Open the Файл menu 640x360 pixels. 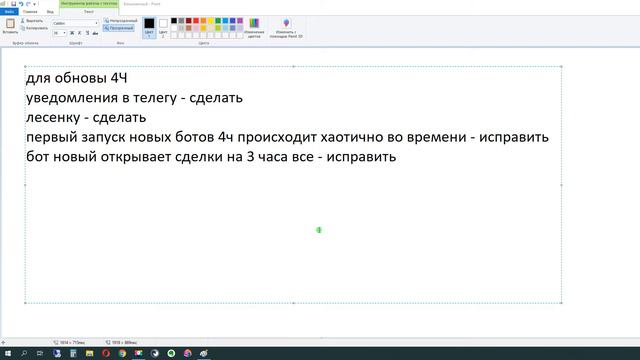(x=9, y=12)
